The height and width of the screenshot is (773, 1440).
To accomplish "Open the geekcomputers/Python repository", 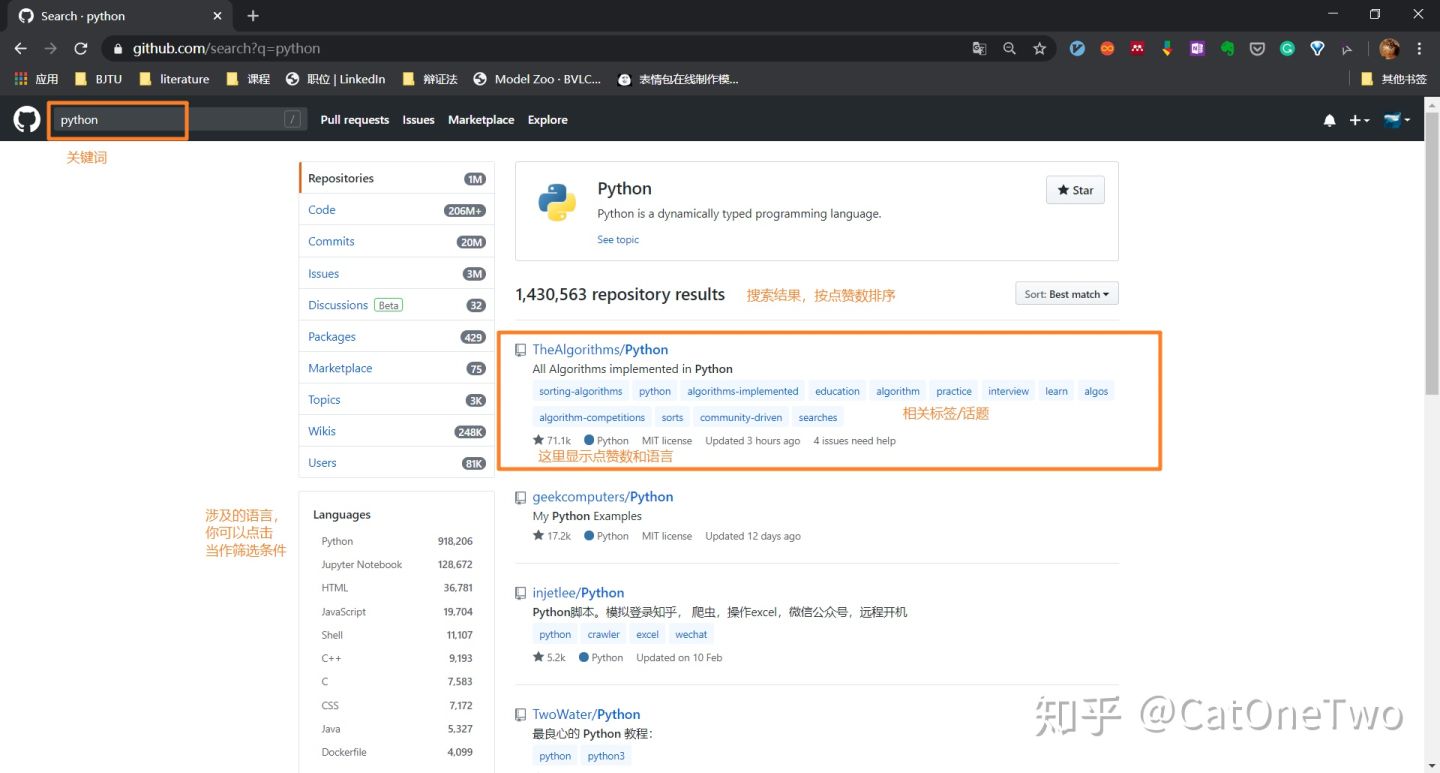I will point(603,497).
